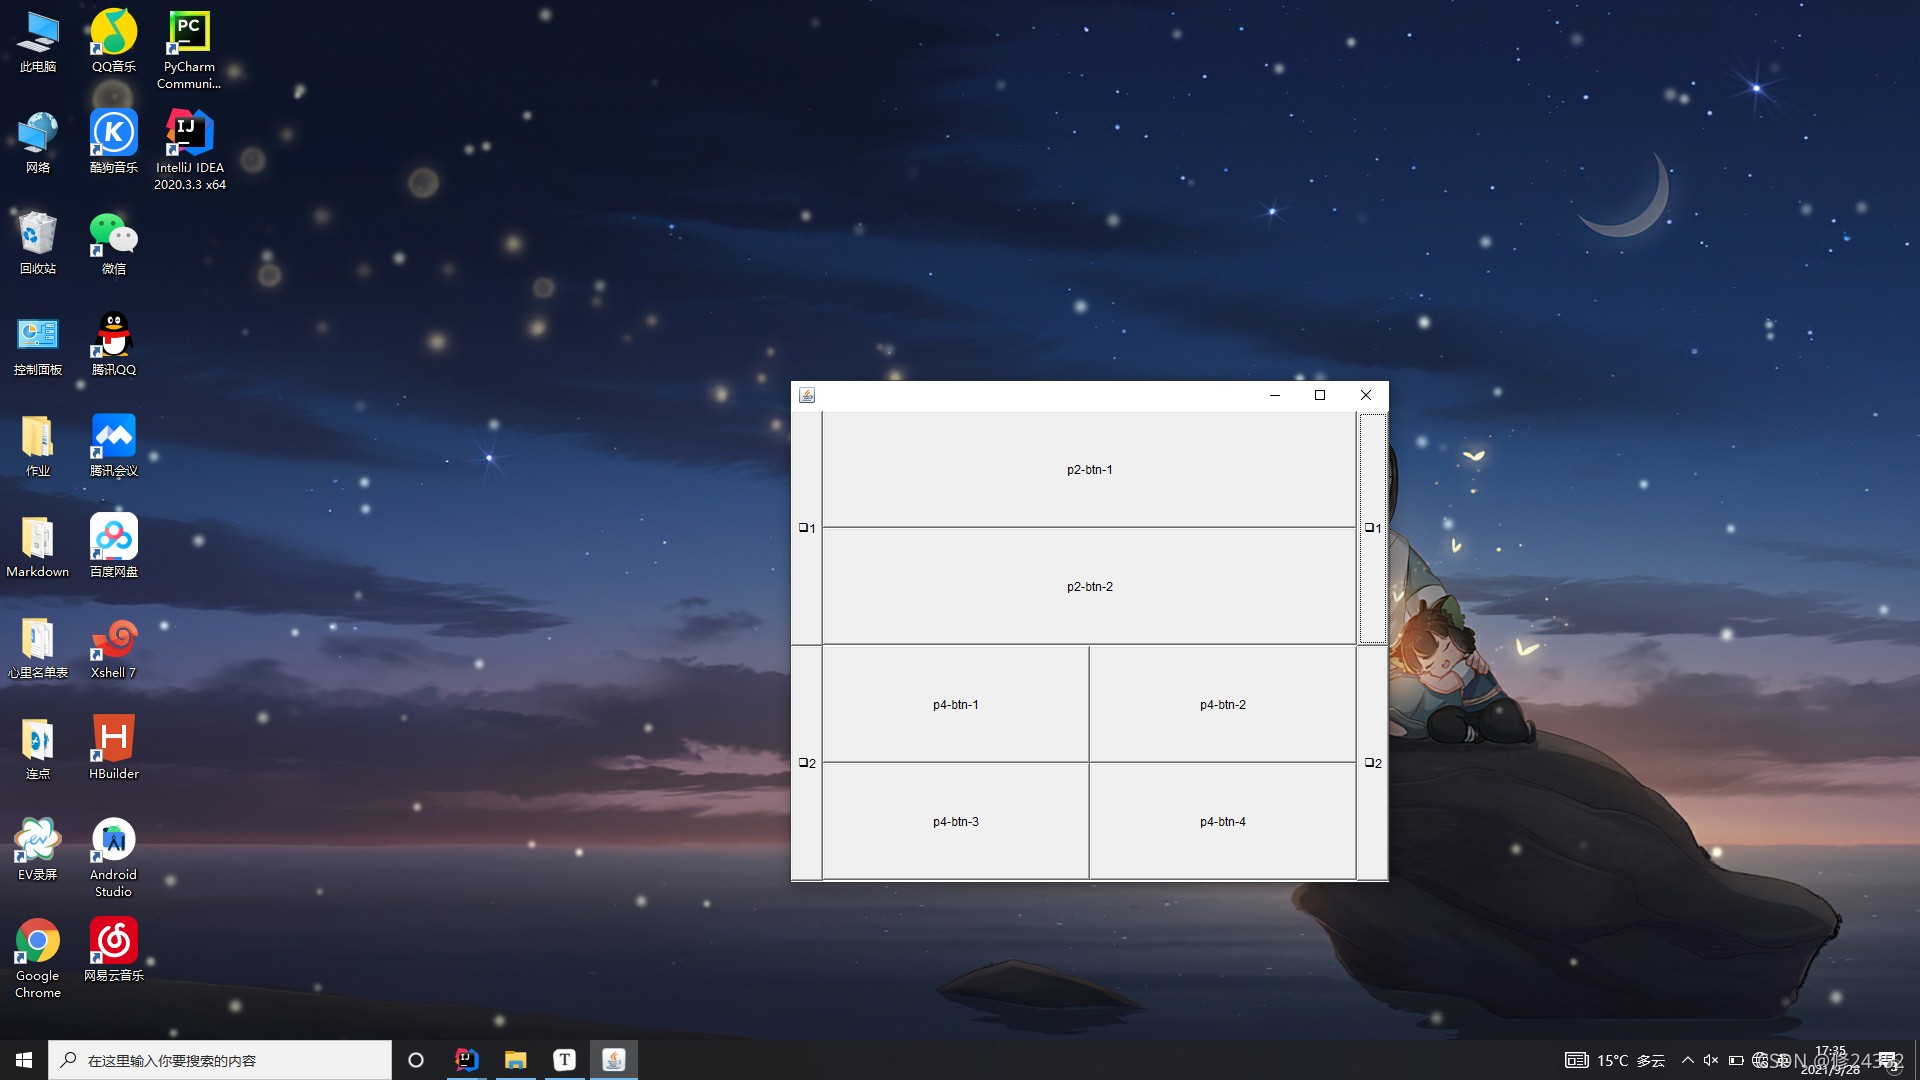Open the Windows Start menu
1920x1080 pixels.
tap(24, 1060)
